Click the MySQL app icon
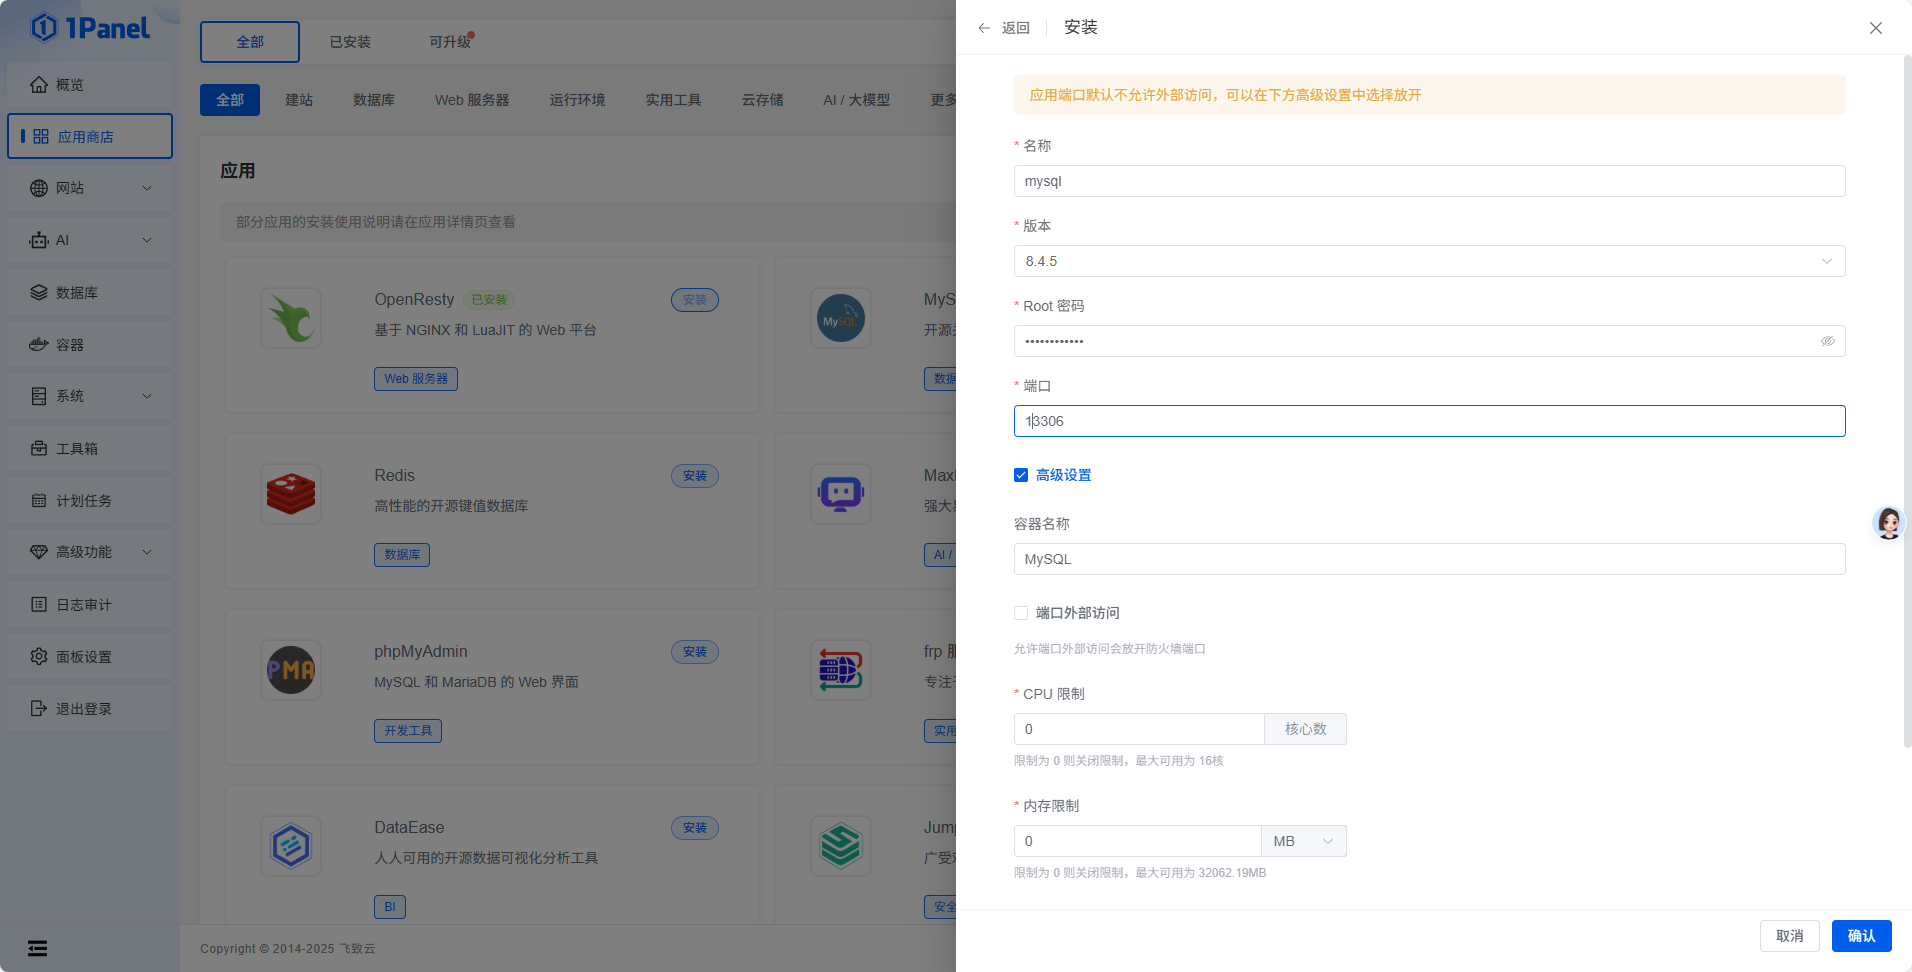The image size is (1912, 972). pos(841,318)
